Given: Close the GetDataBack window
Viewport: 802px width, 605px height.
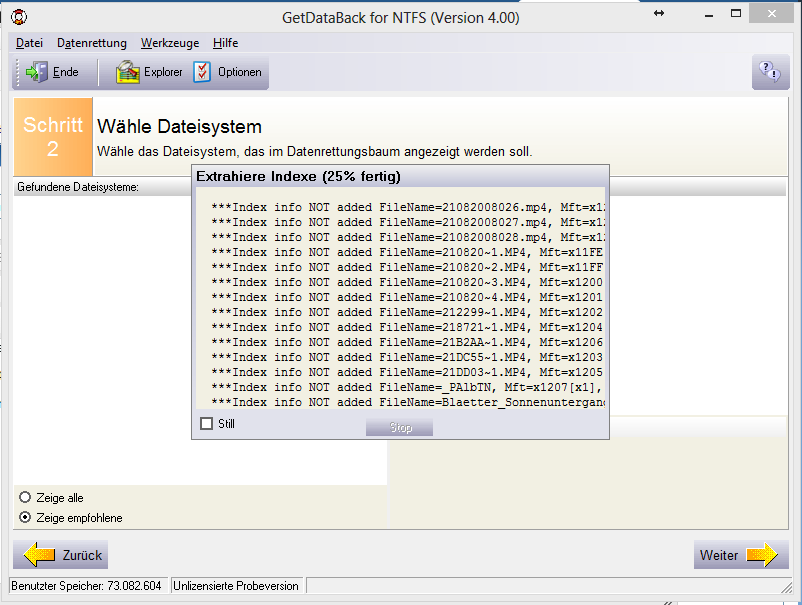Looking at the screenshot, I should click(x=771, y=14).
